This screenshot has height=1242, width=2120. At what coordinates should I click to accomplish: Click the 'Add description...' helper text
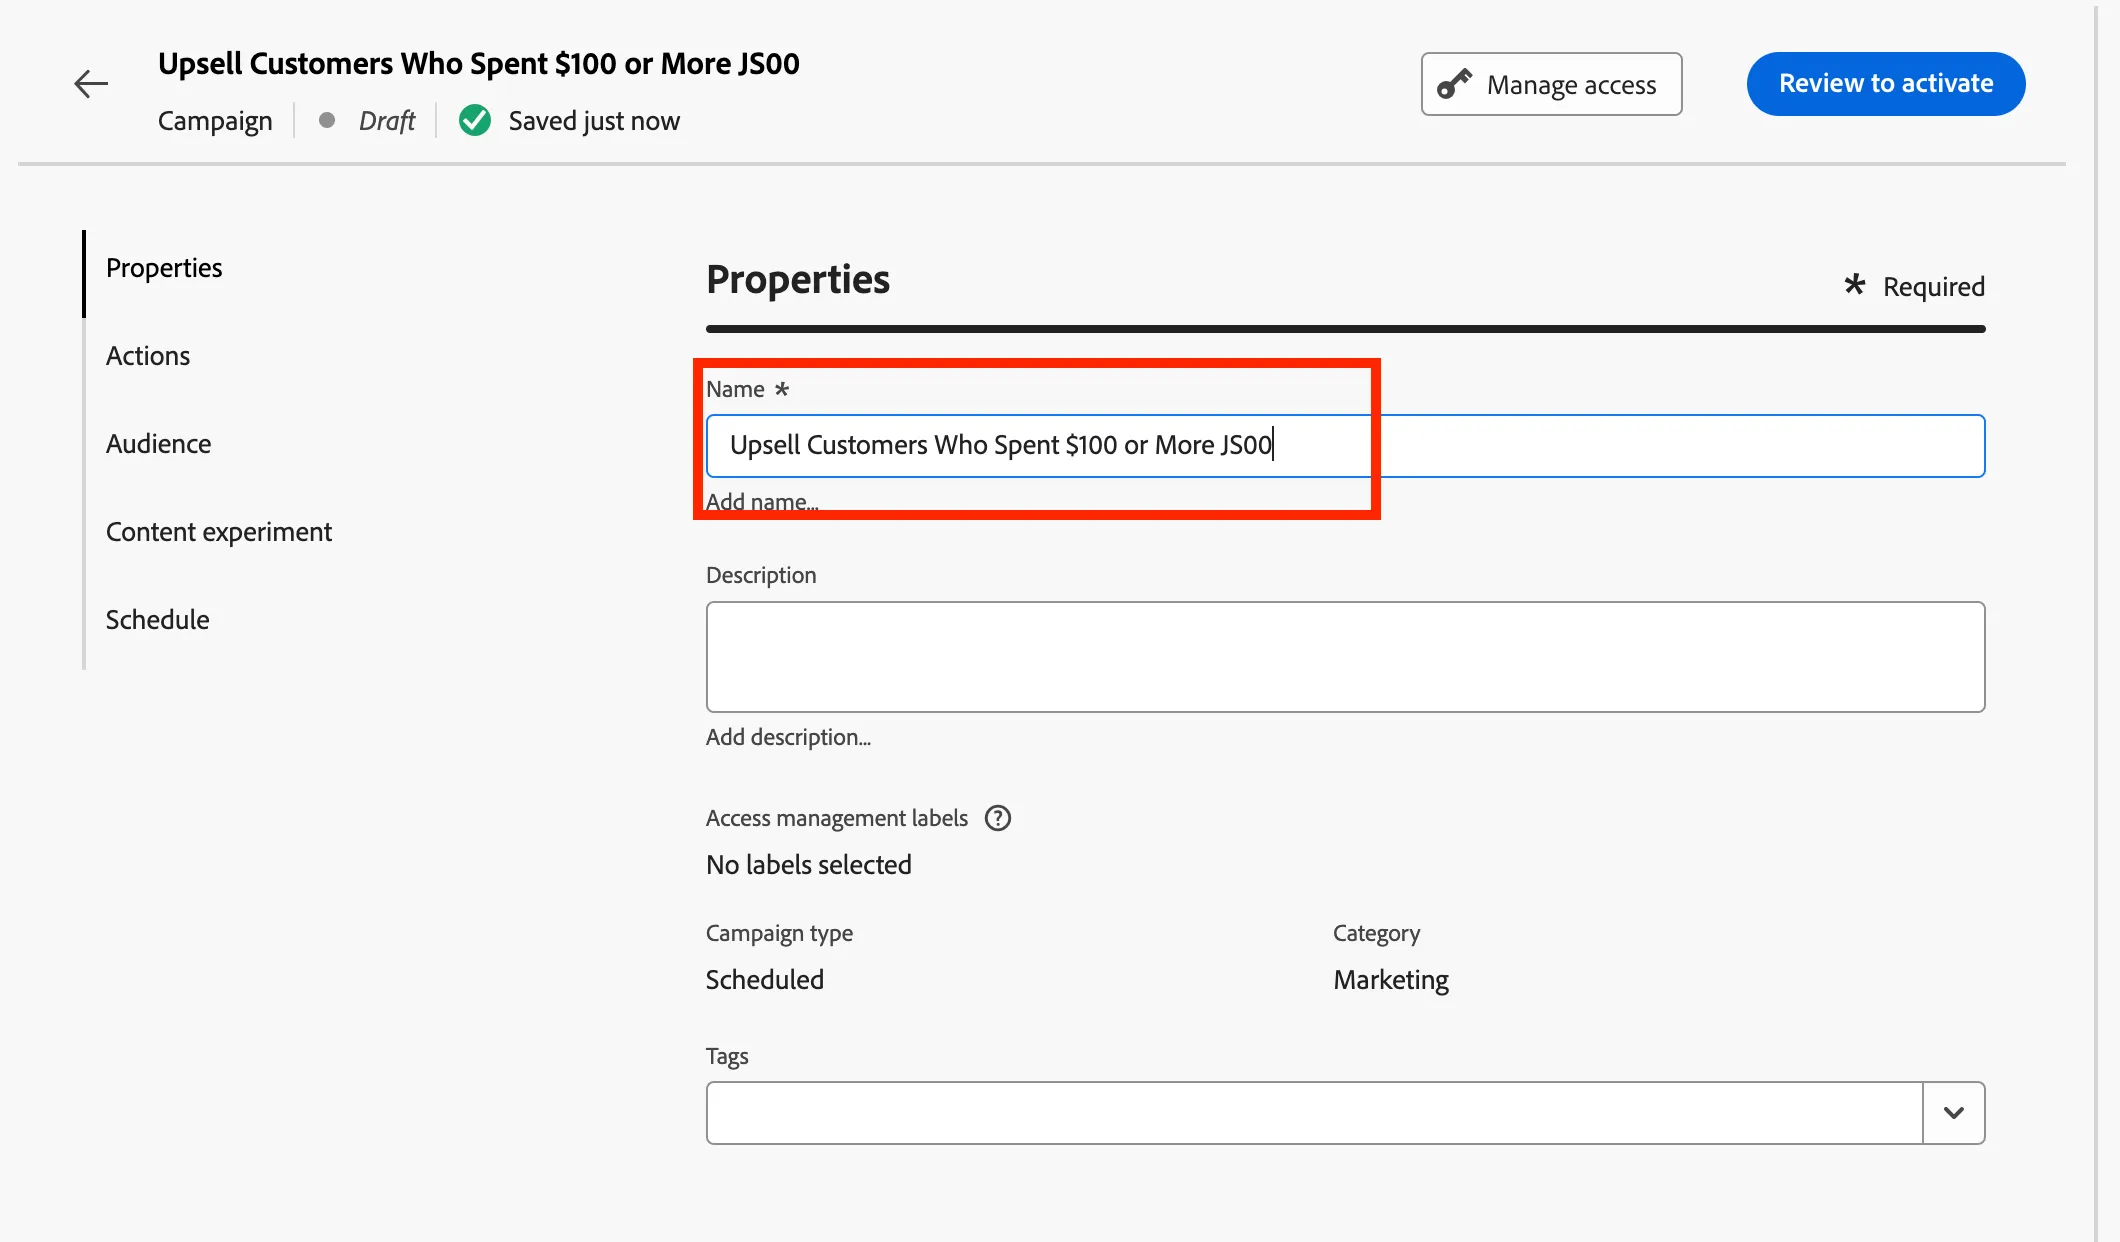(x=788, y=737)
